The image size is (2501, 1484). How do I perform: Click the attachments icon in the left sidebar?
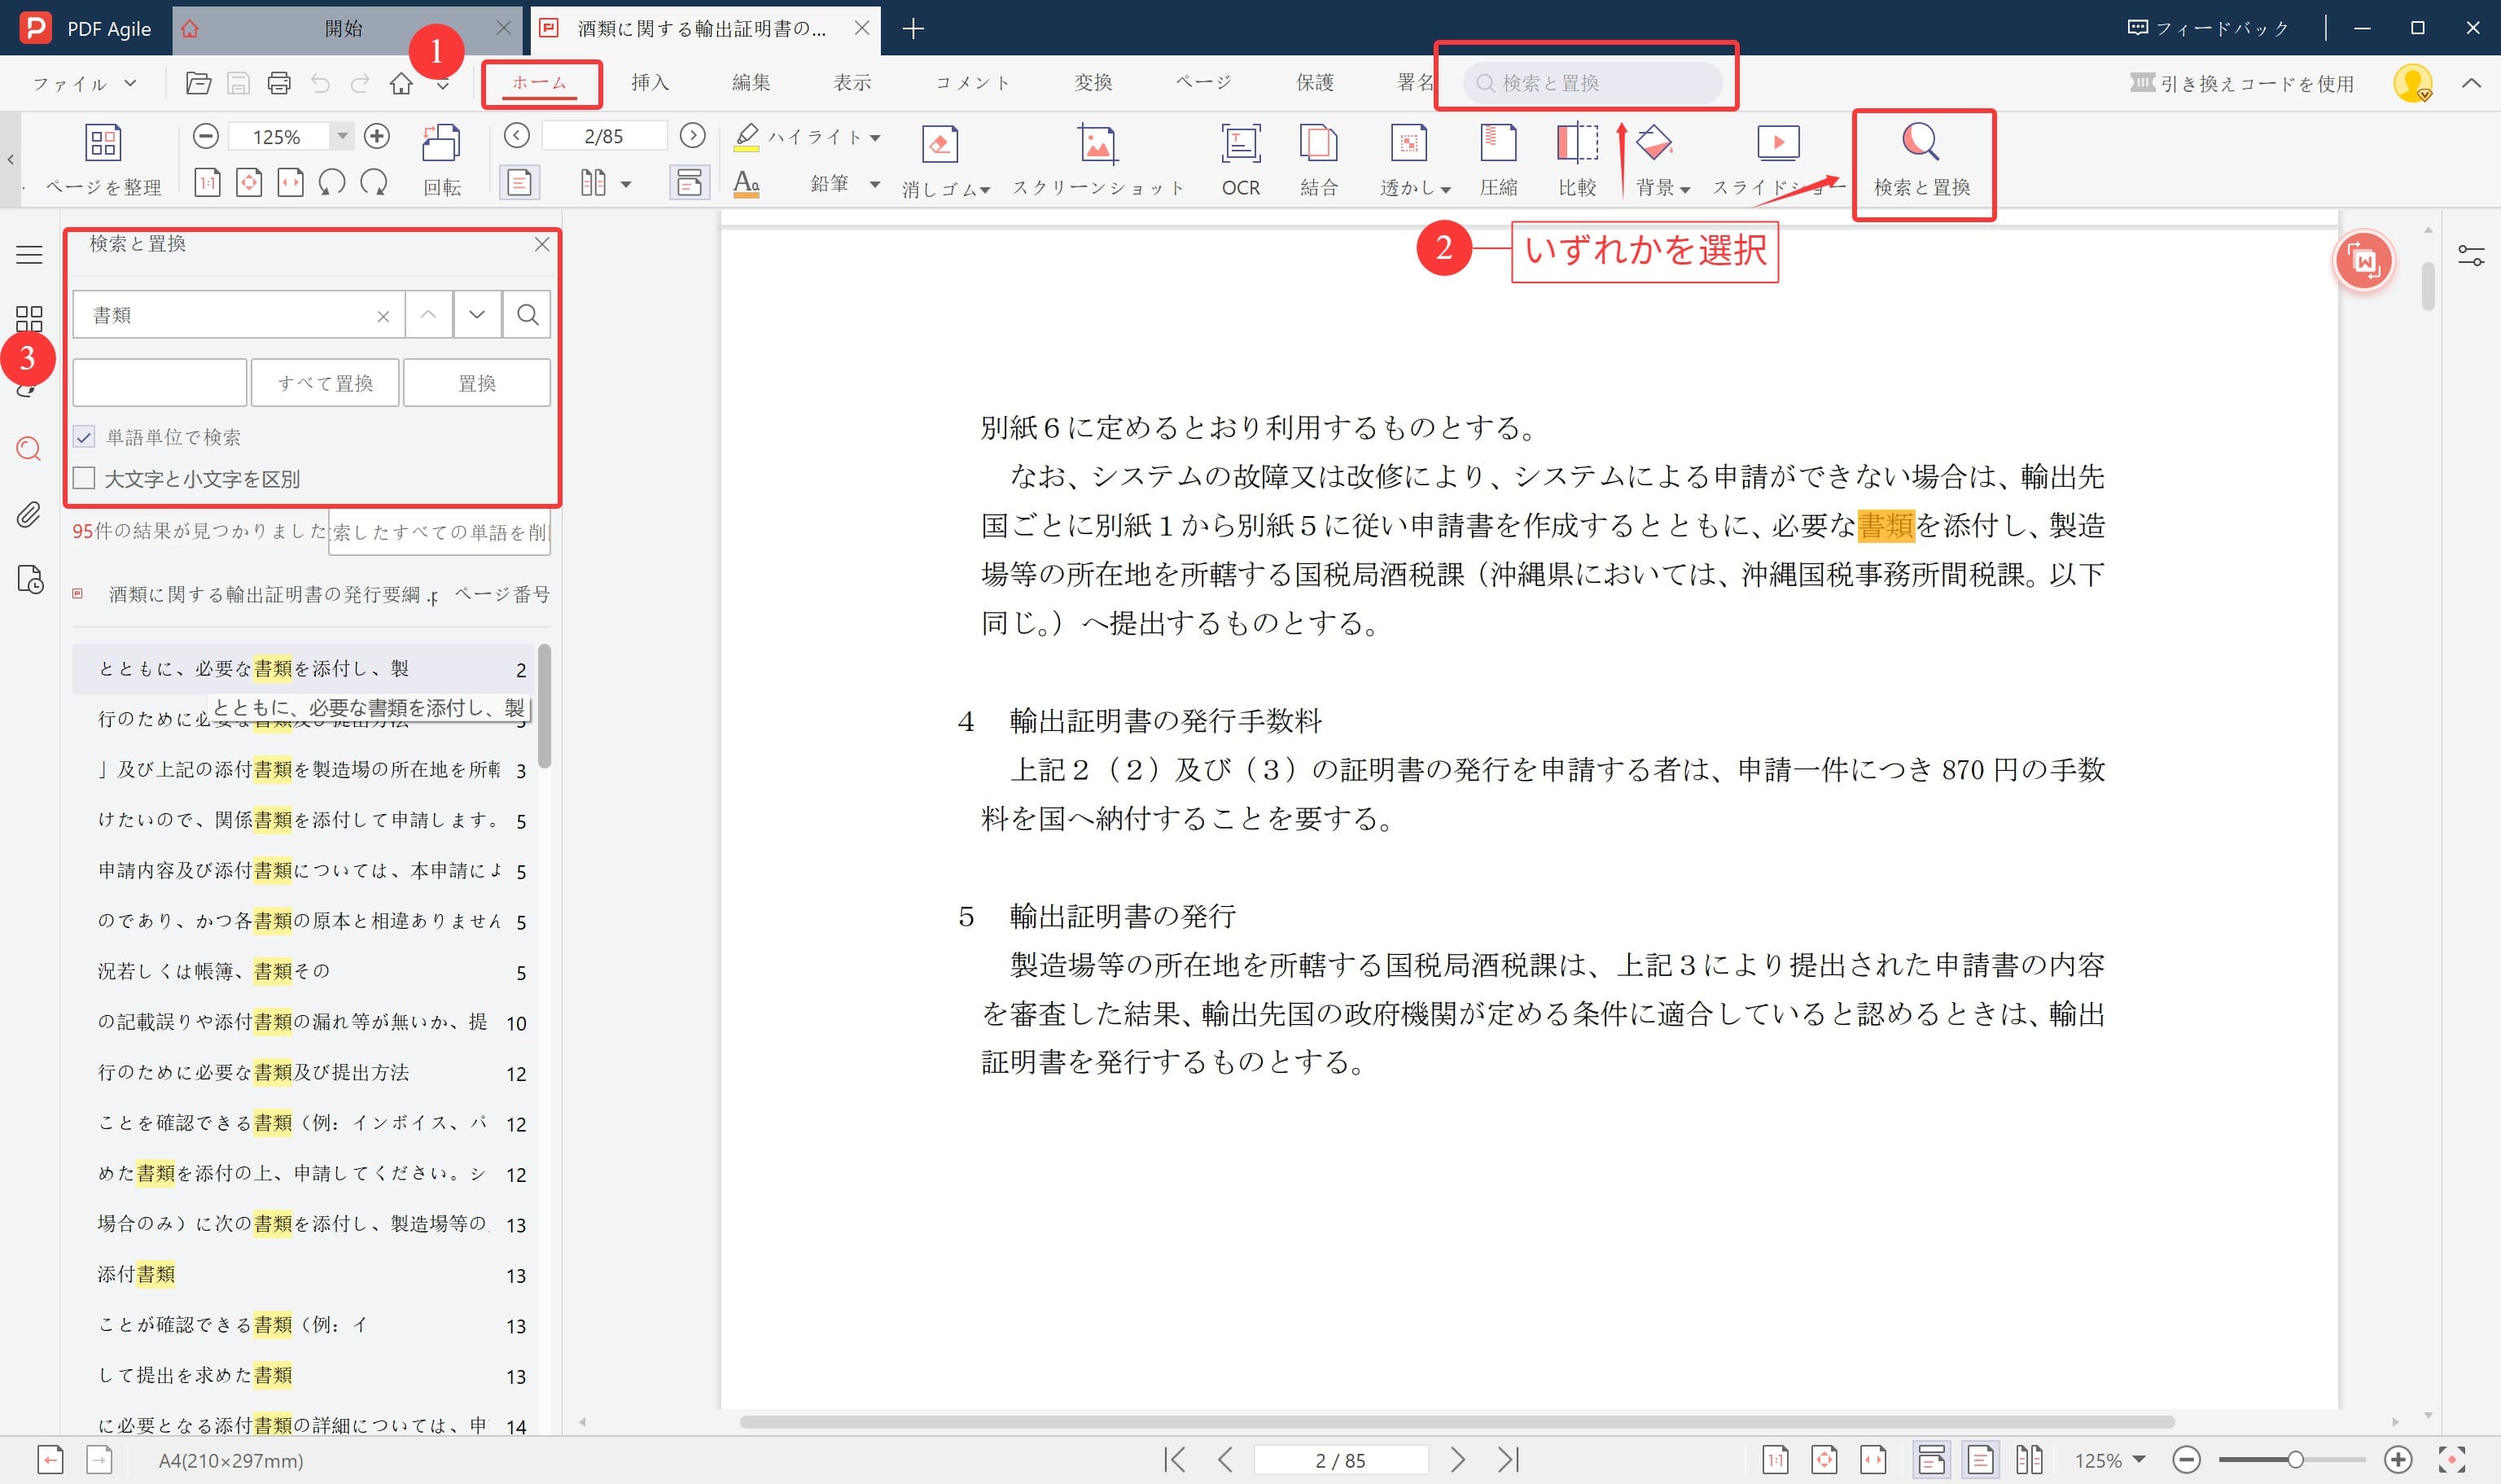[28, 516]
